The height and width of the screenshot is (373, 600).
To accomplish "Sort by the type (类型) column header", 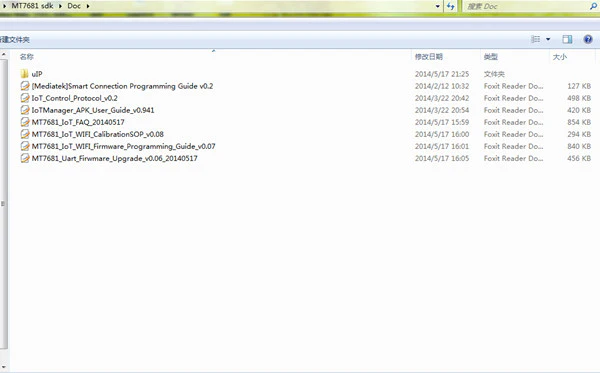I will click(x=491, y=57).
